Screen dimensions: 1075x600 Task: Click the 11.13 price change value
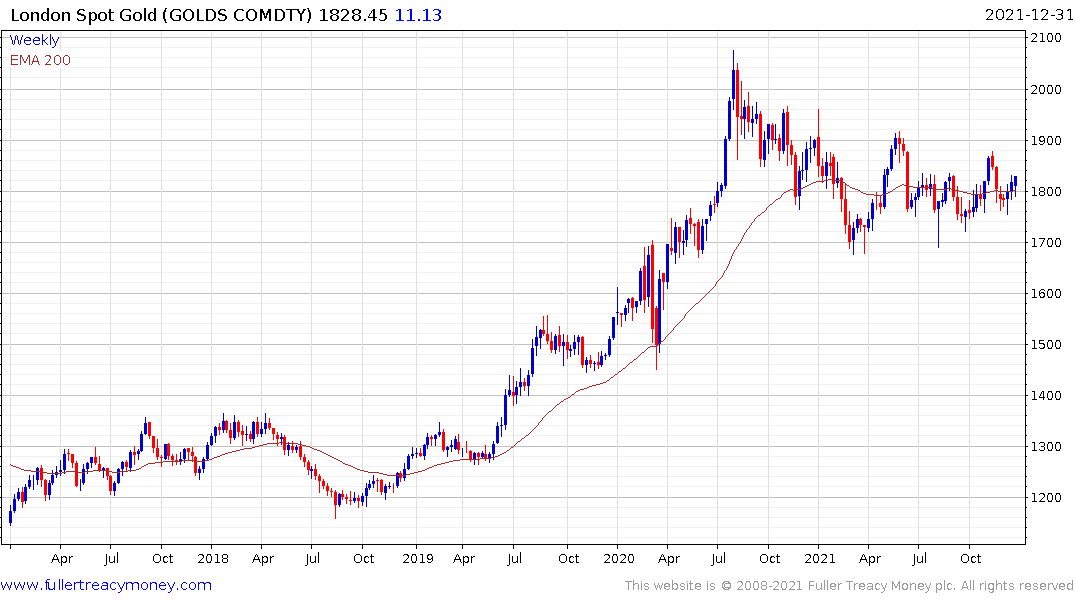[x=418, y=15]
